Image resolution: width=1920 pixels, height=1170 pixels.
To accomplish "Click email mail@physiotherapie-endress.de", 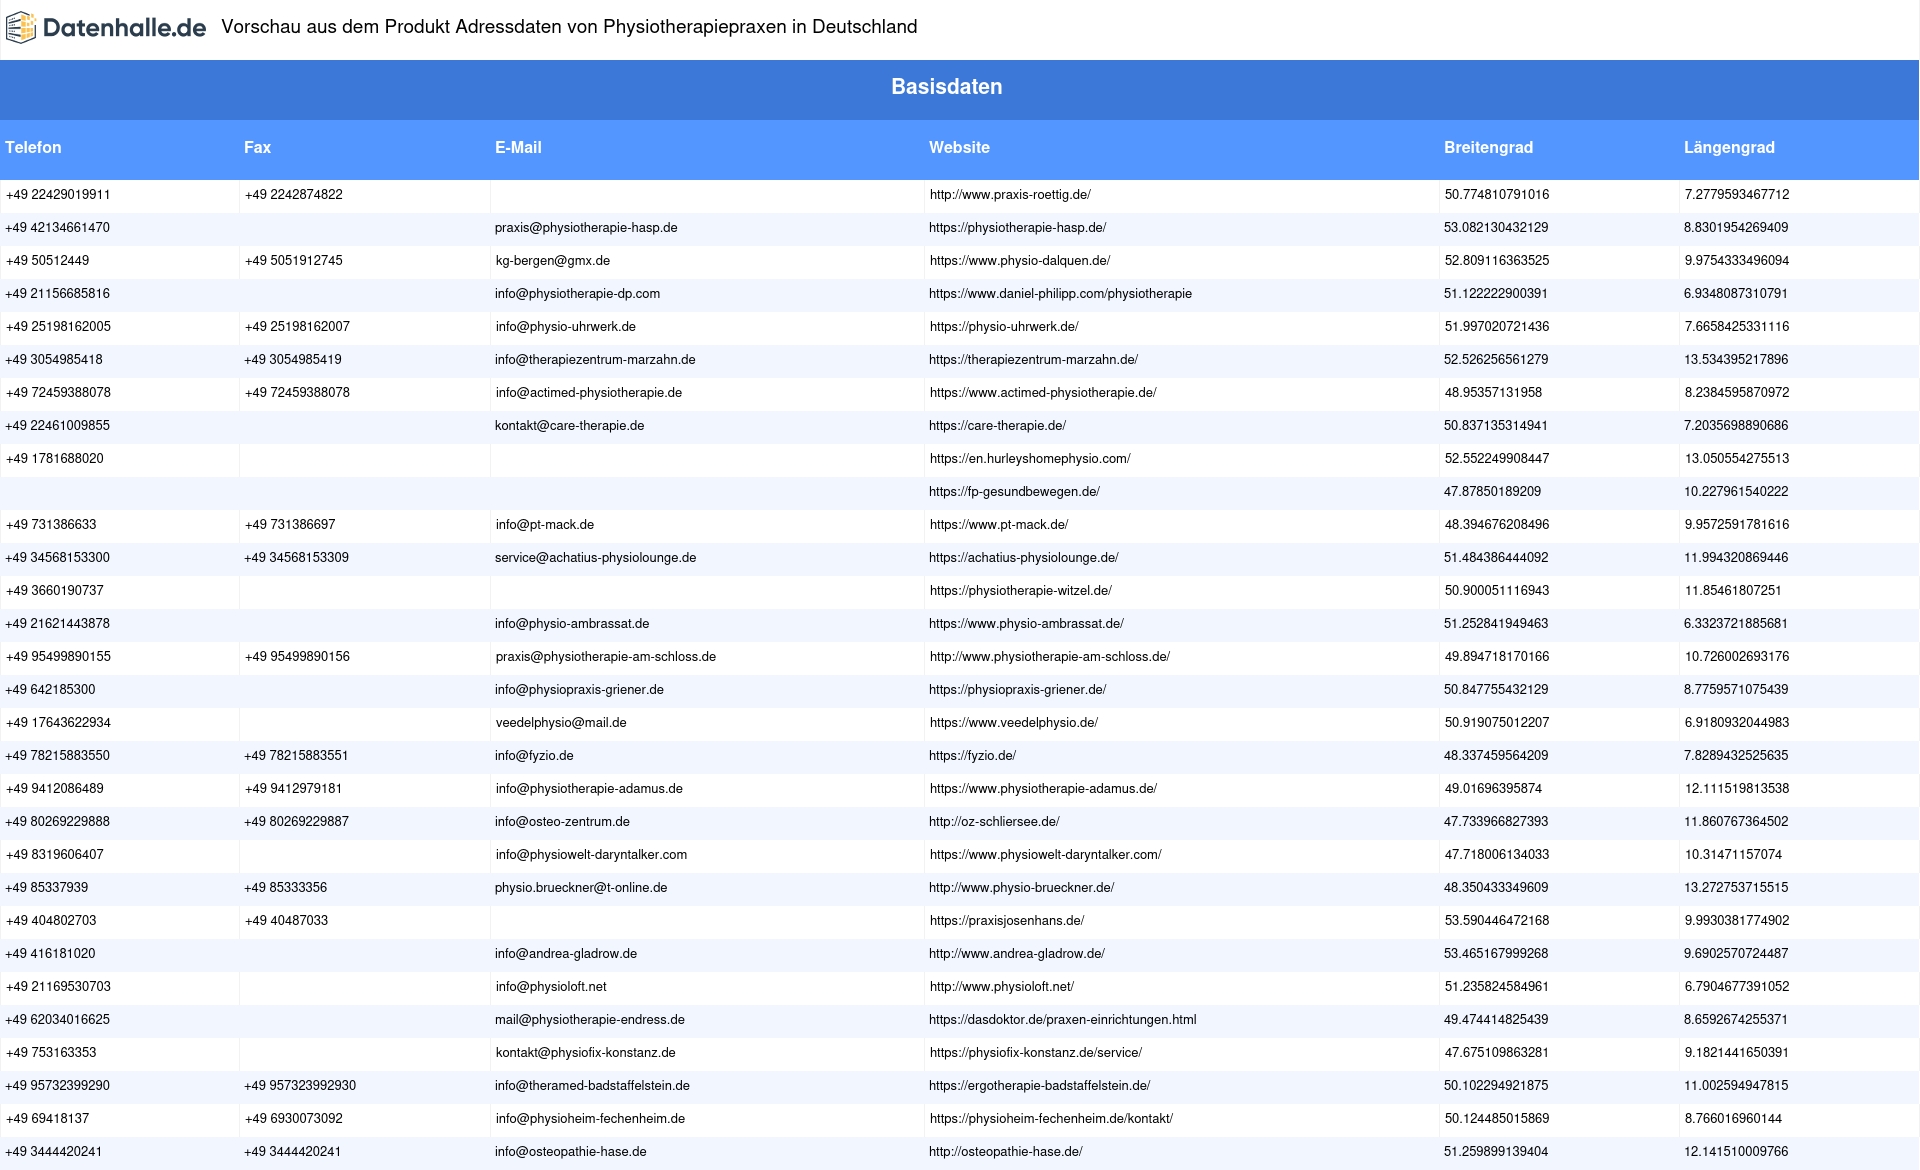I will coord(590,1020).
